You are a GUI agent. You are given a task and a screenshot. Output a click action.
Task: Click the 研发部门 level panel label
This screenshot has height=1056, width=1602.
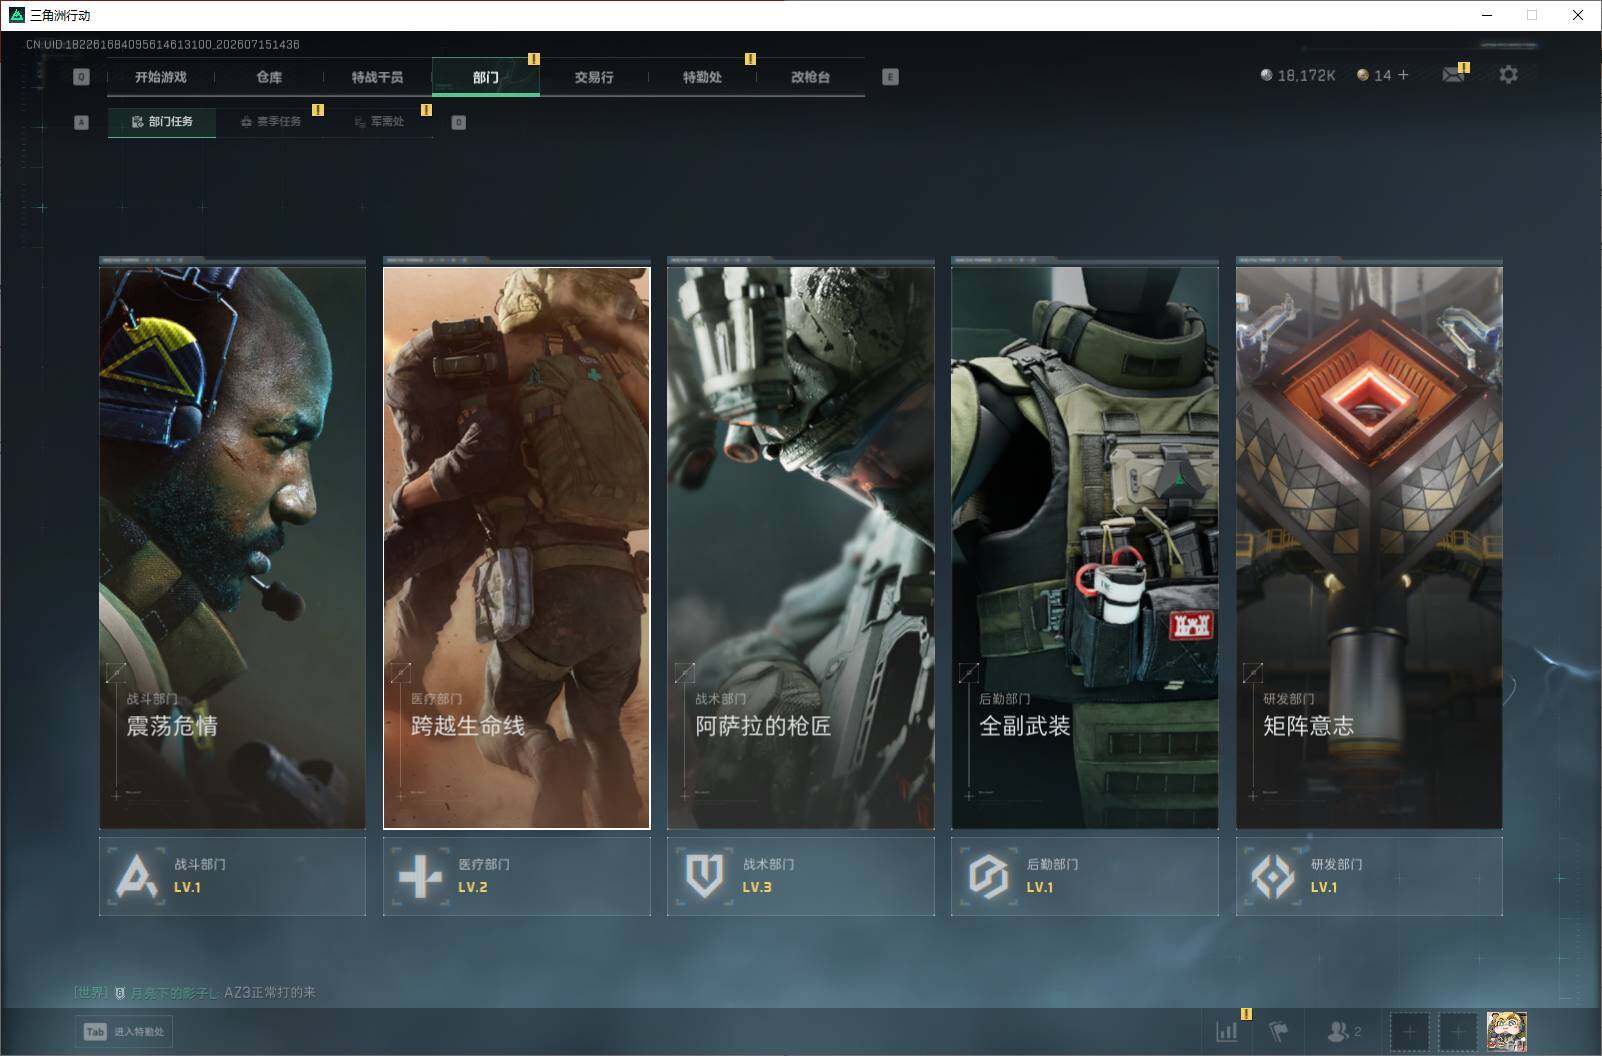pyautogui.click(x=1336, y=864)
